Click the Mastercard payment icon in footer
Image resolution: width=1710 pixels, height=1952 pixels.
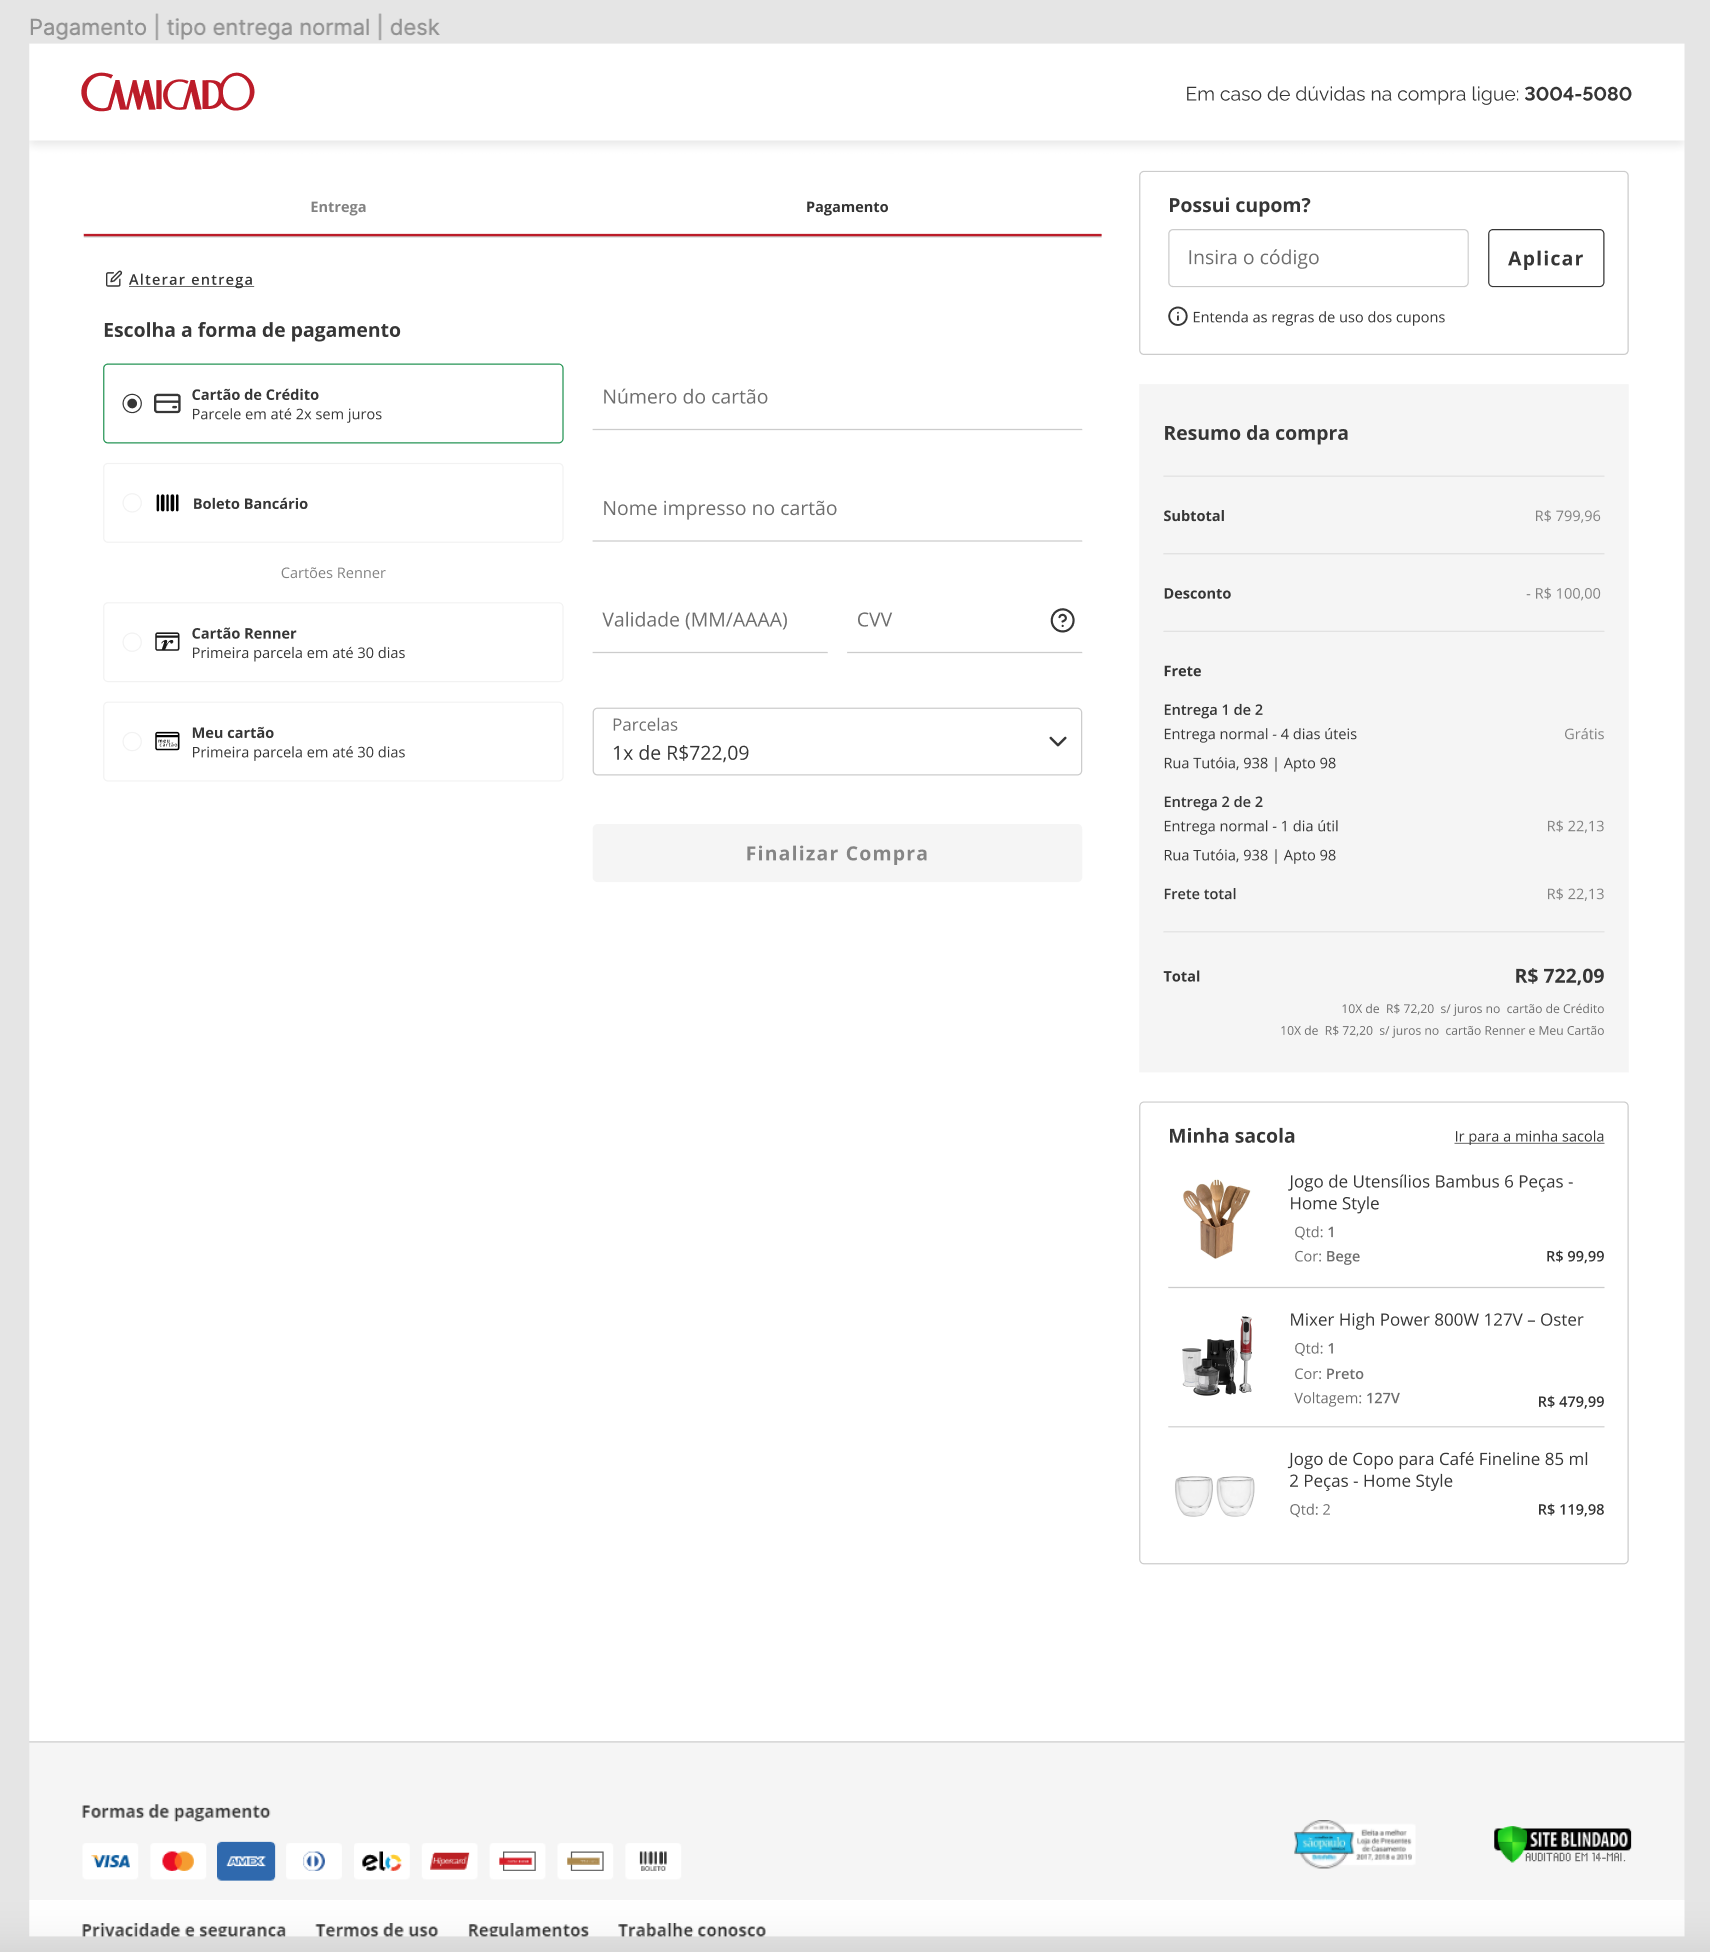coord(178,1861)
